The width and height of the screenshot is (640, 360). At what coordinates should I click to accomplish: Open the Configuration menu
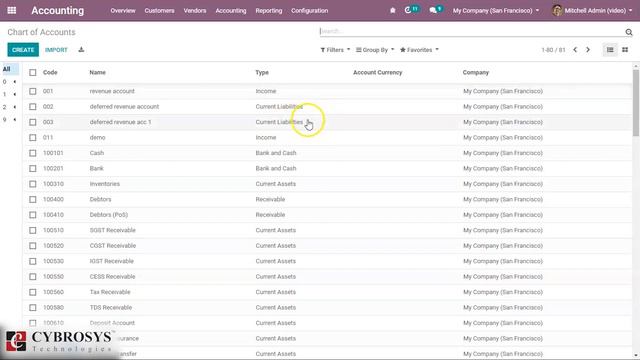coord(309,11)
